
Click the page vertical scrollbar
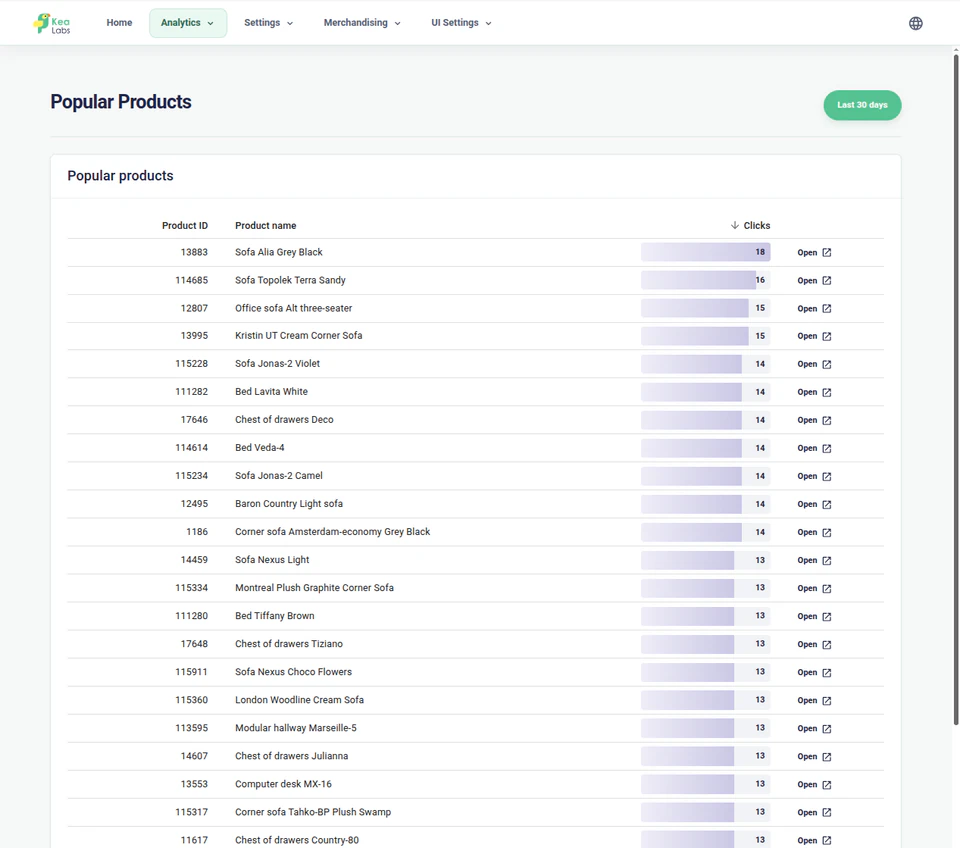coord(956,389)
